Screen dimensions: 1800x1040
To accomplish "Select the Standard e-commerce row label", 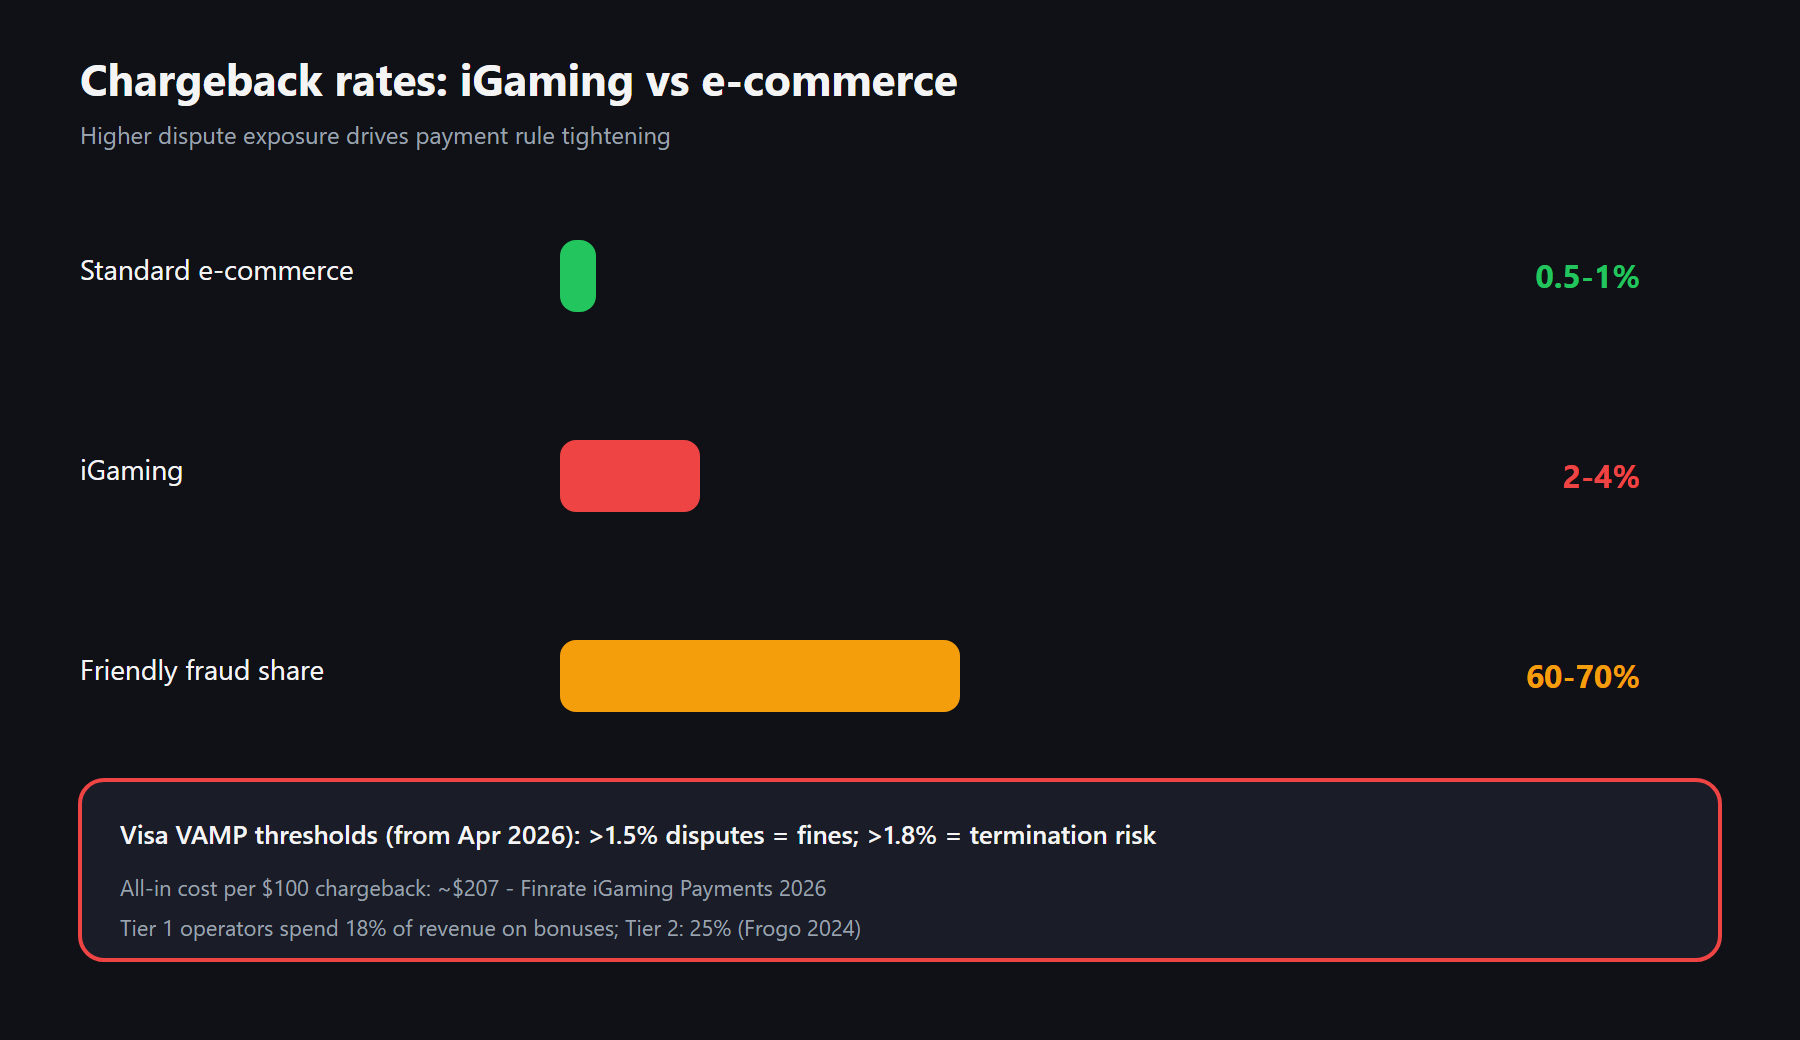I will (x=217, y=271).
